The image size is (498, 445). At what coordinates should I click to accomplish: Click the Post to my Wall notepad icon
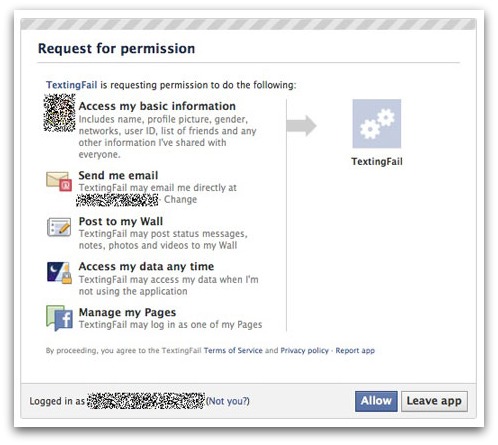point(59,227)
